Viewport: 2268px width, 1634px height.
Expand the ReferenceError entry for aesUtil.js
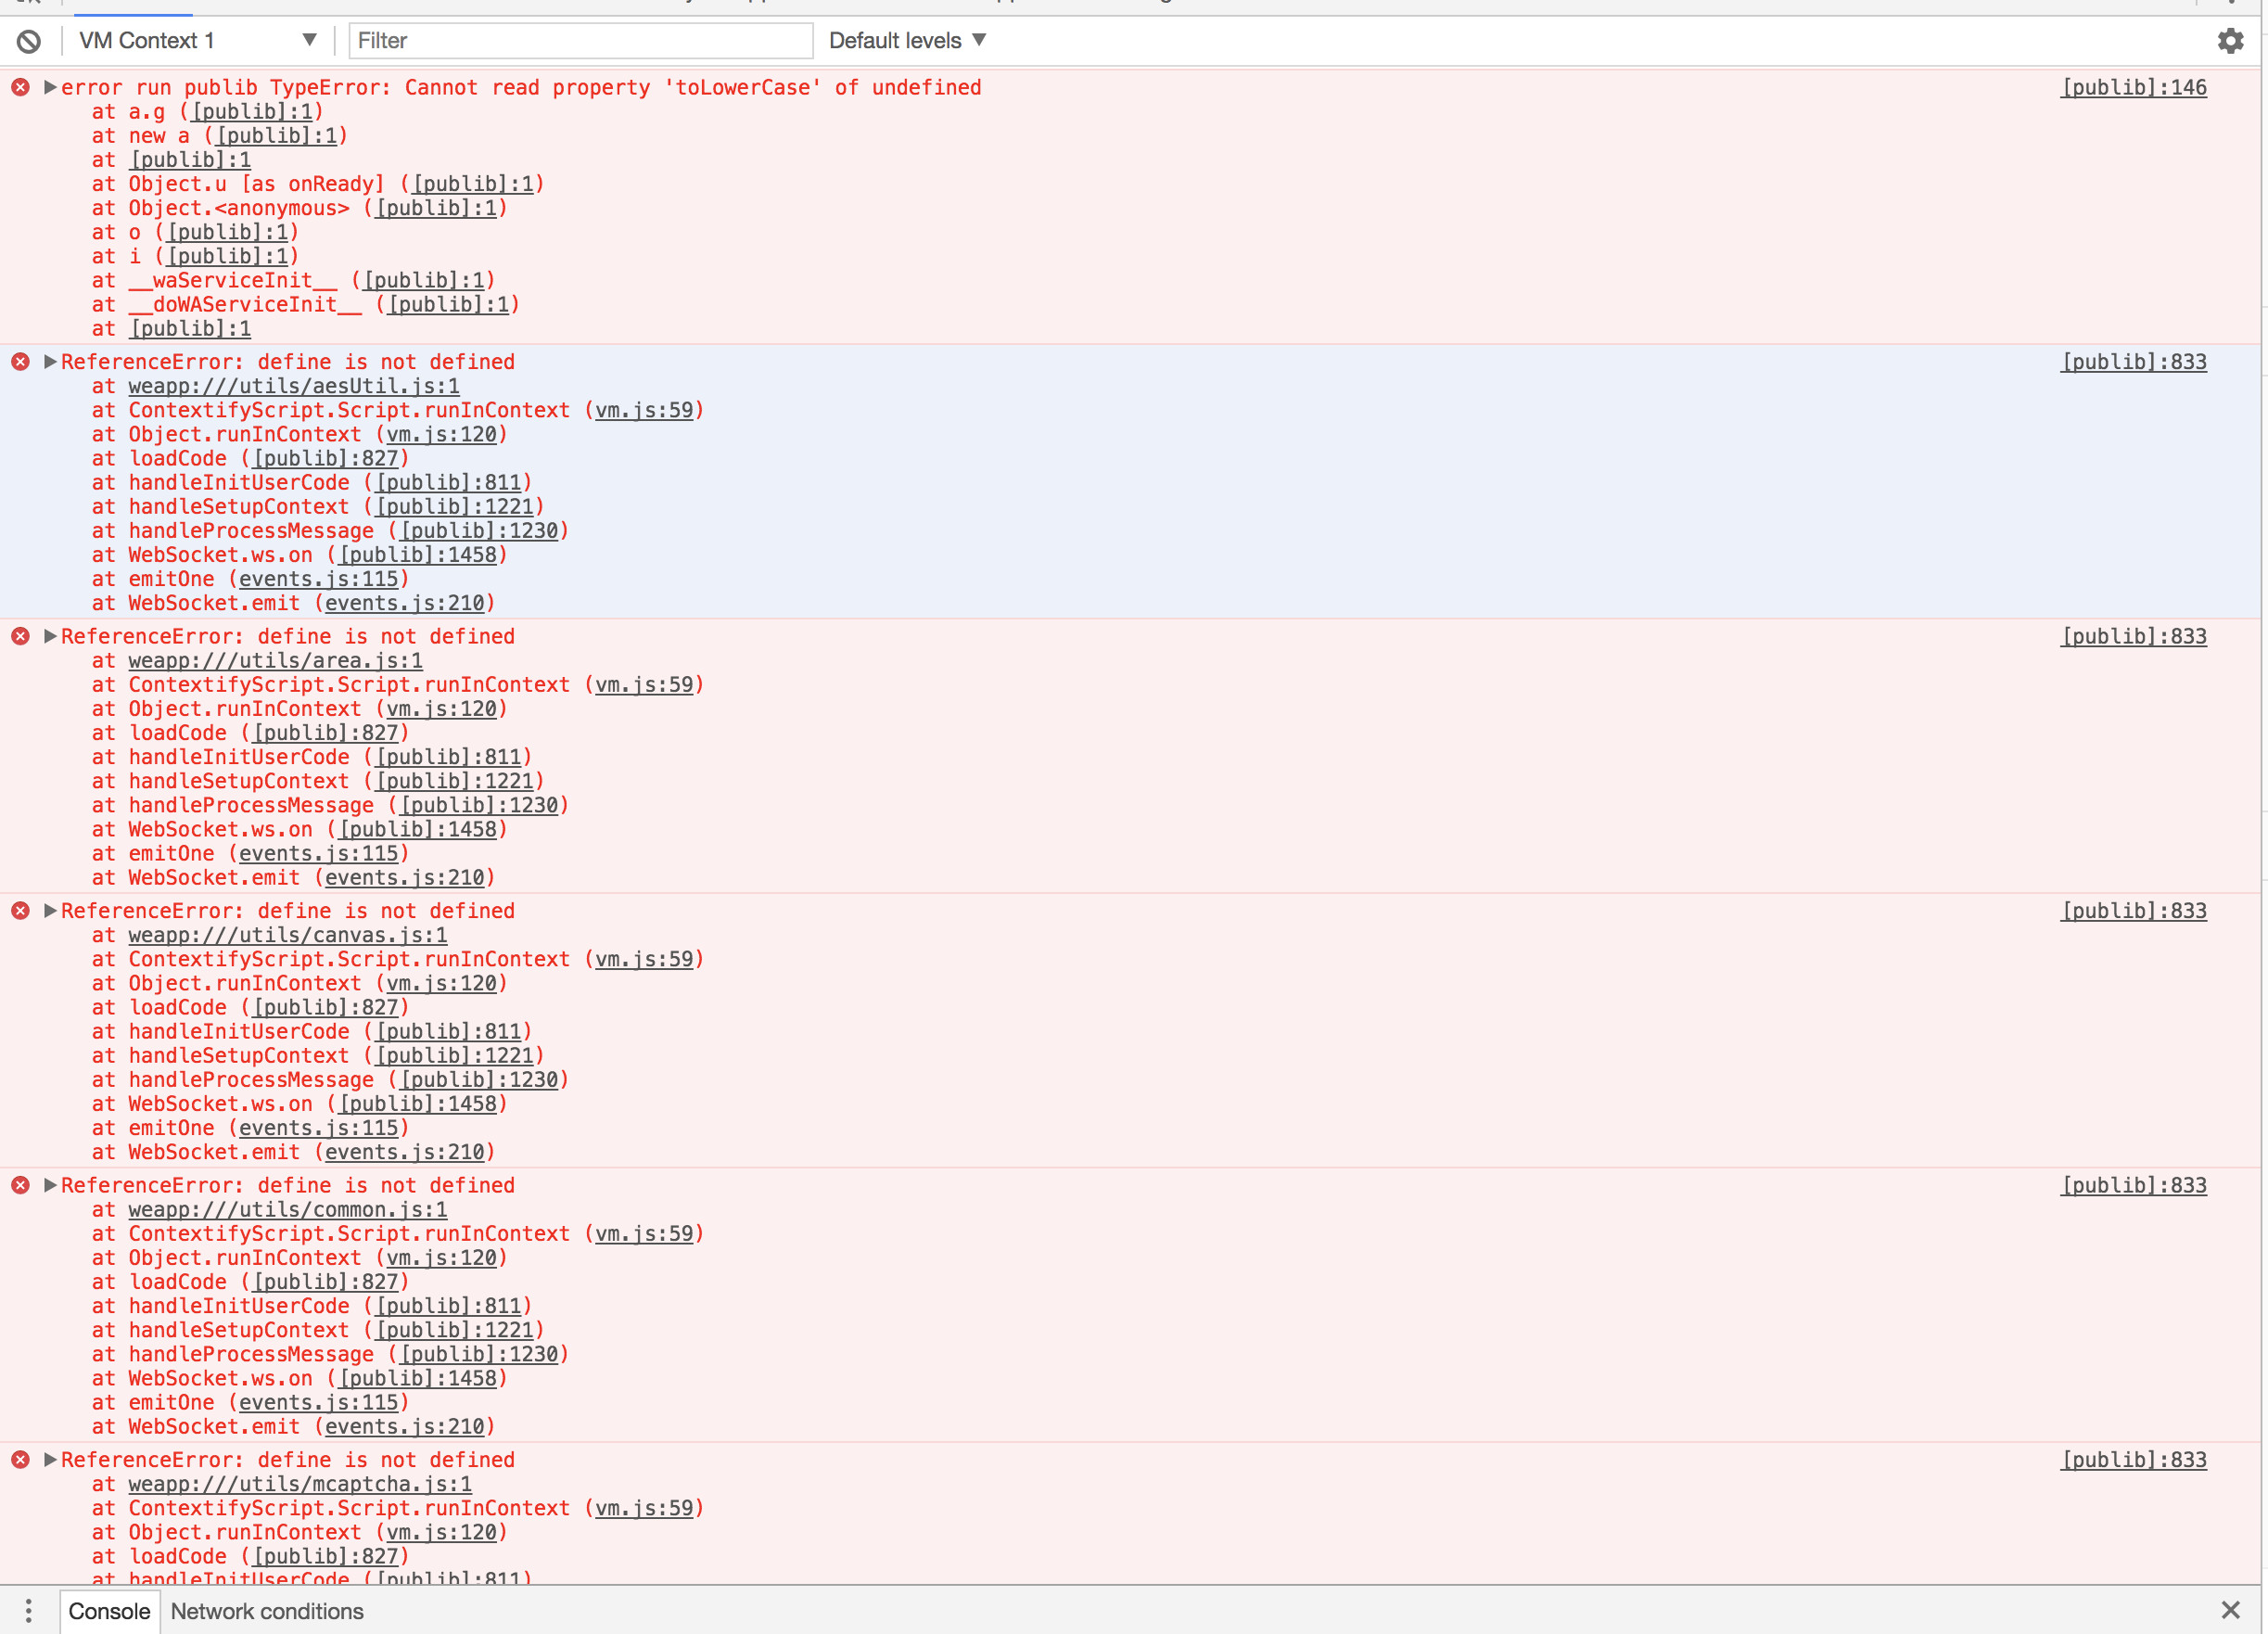coord(49,362)
